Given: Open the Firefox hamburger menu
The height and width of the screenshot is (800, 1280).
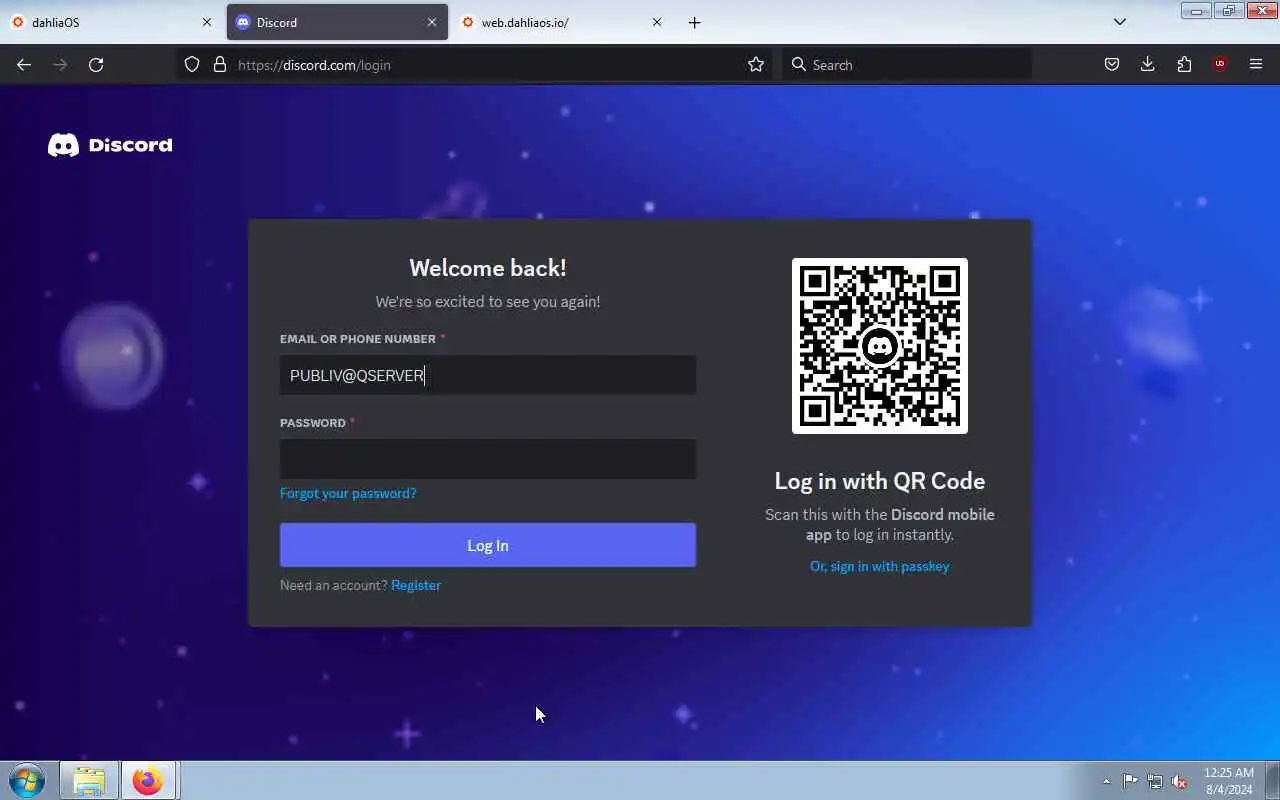Looking at the screenshot, I should [1256, 65].
